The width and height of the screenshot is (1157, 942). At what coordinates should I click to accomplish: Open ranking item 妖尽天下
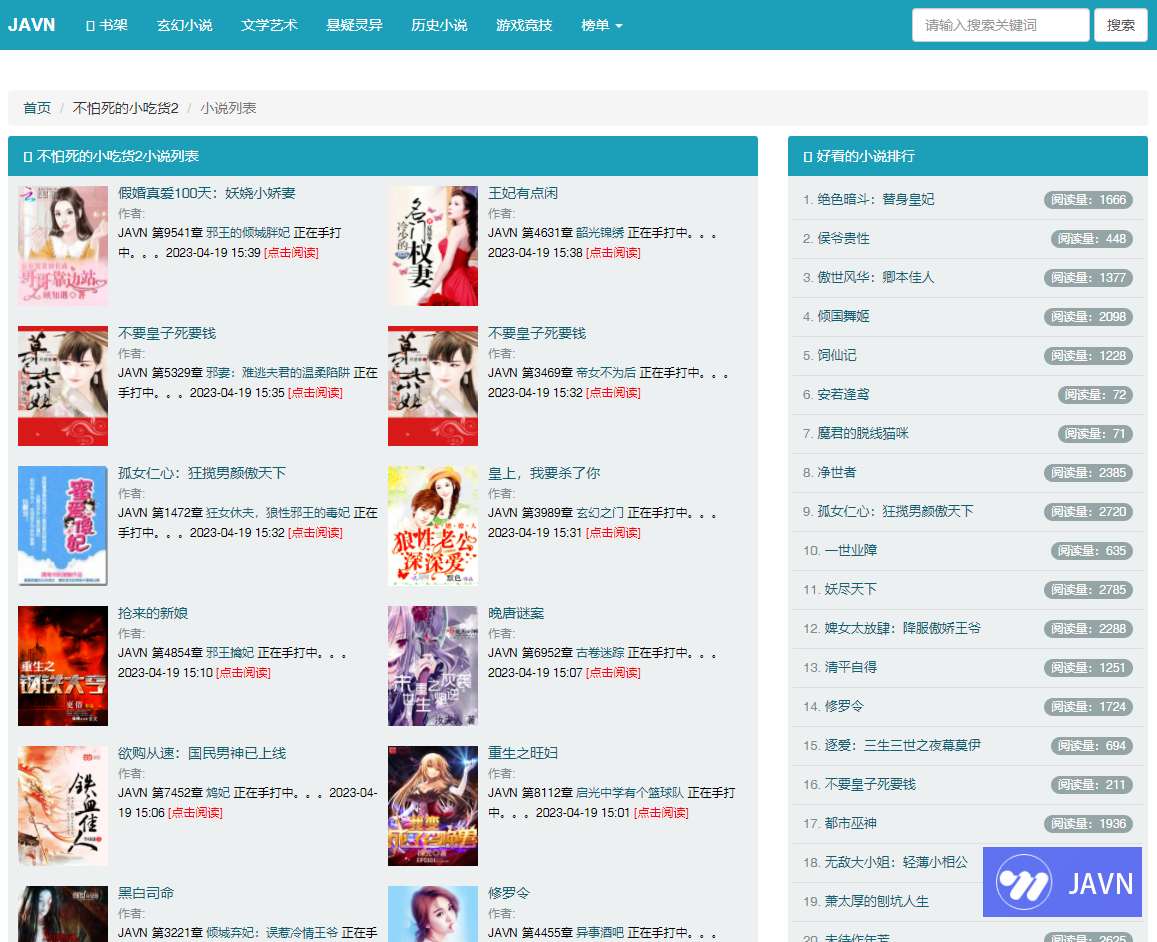851,590
